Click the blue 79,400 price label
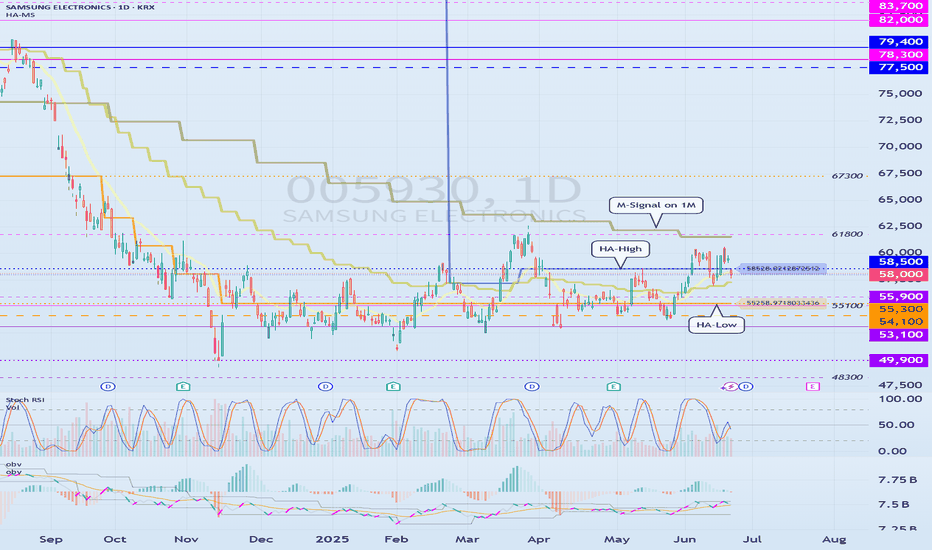The height and width of the screenshot is (550, 932). point(900,42)
